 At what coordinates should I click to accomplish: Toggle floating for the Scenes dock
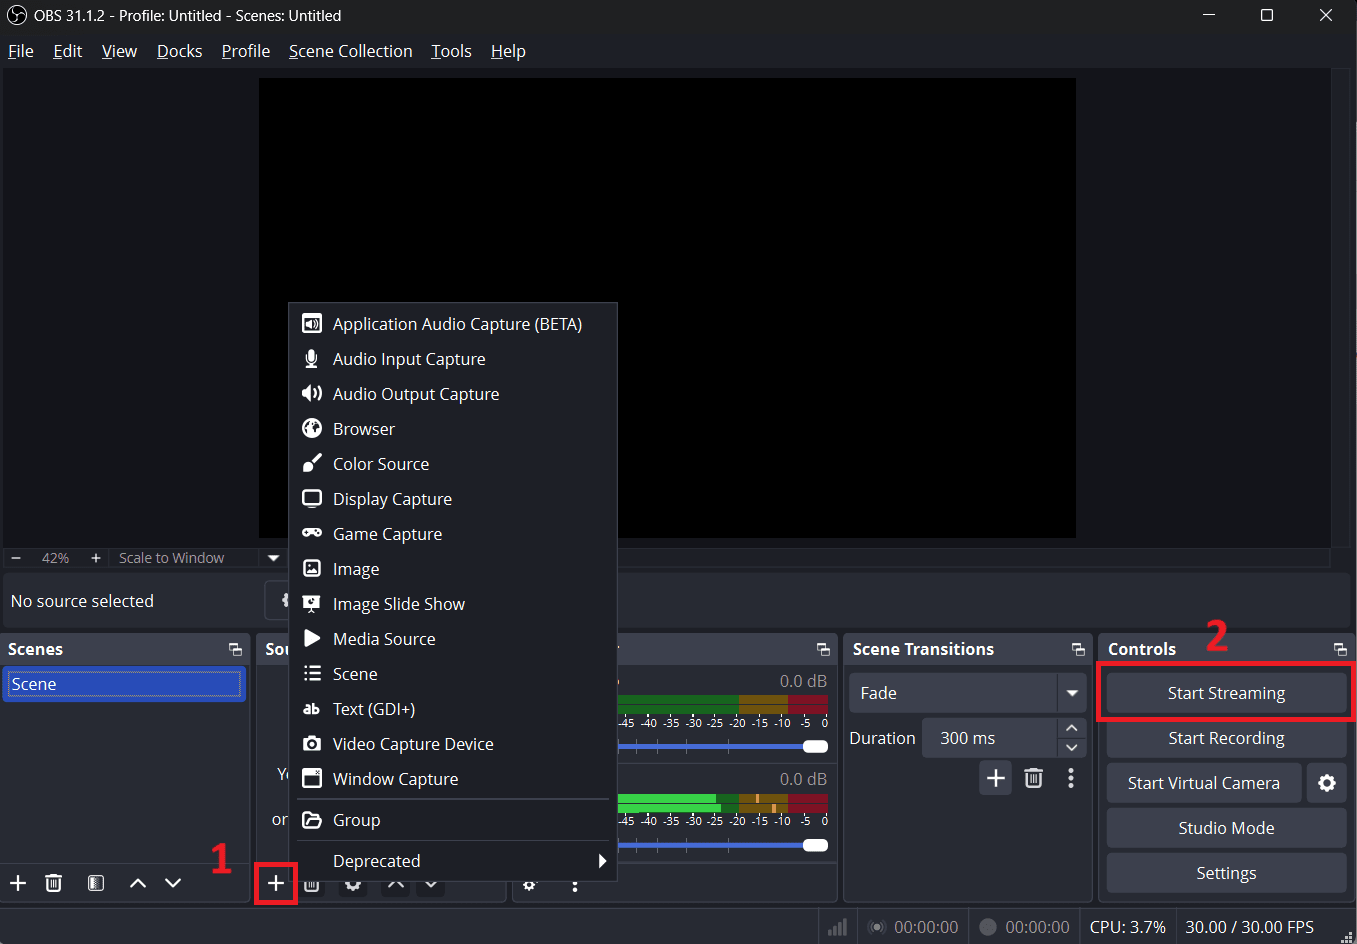point(235,650)
